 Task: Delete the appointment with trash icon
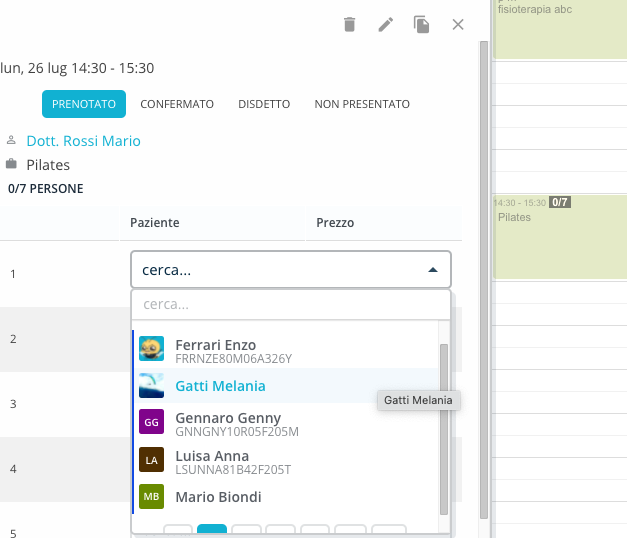349,24
